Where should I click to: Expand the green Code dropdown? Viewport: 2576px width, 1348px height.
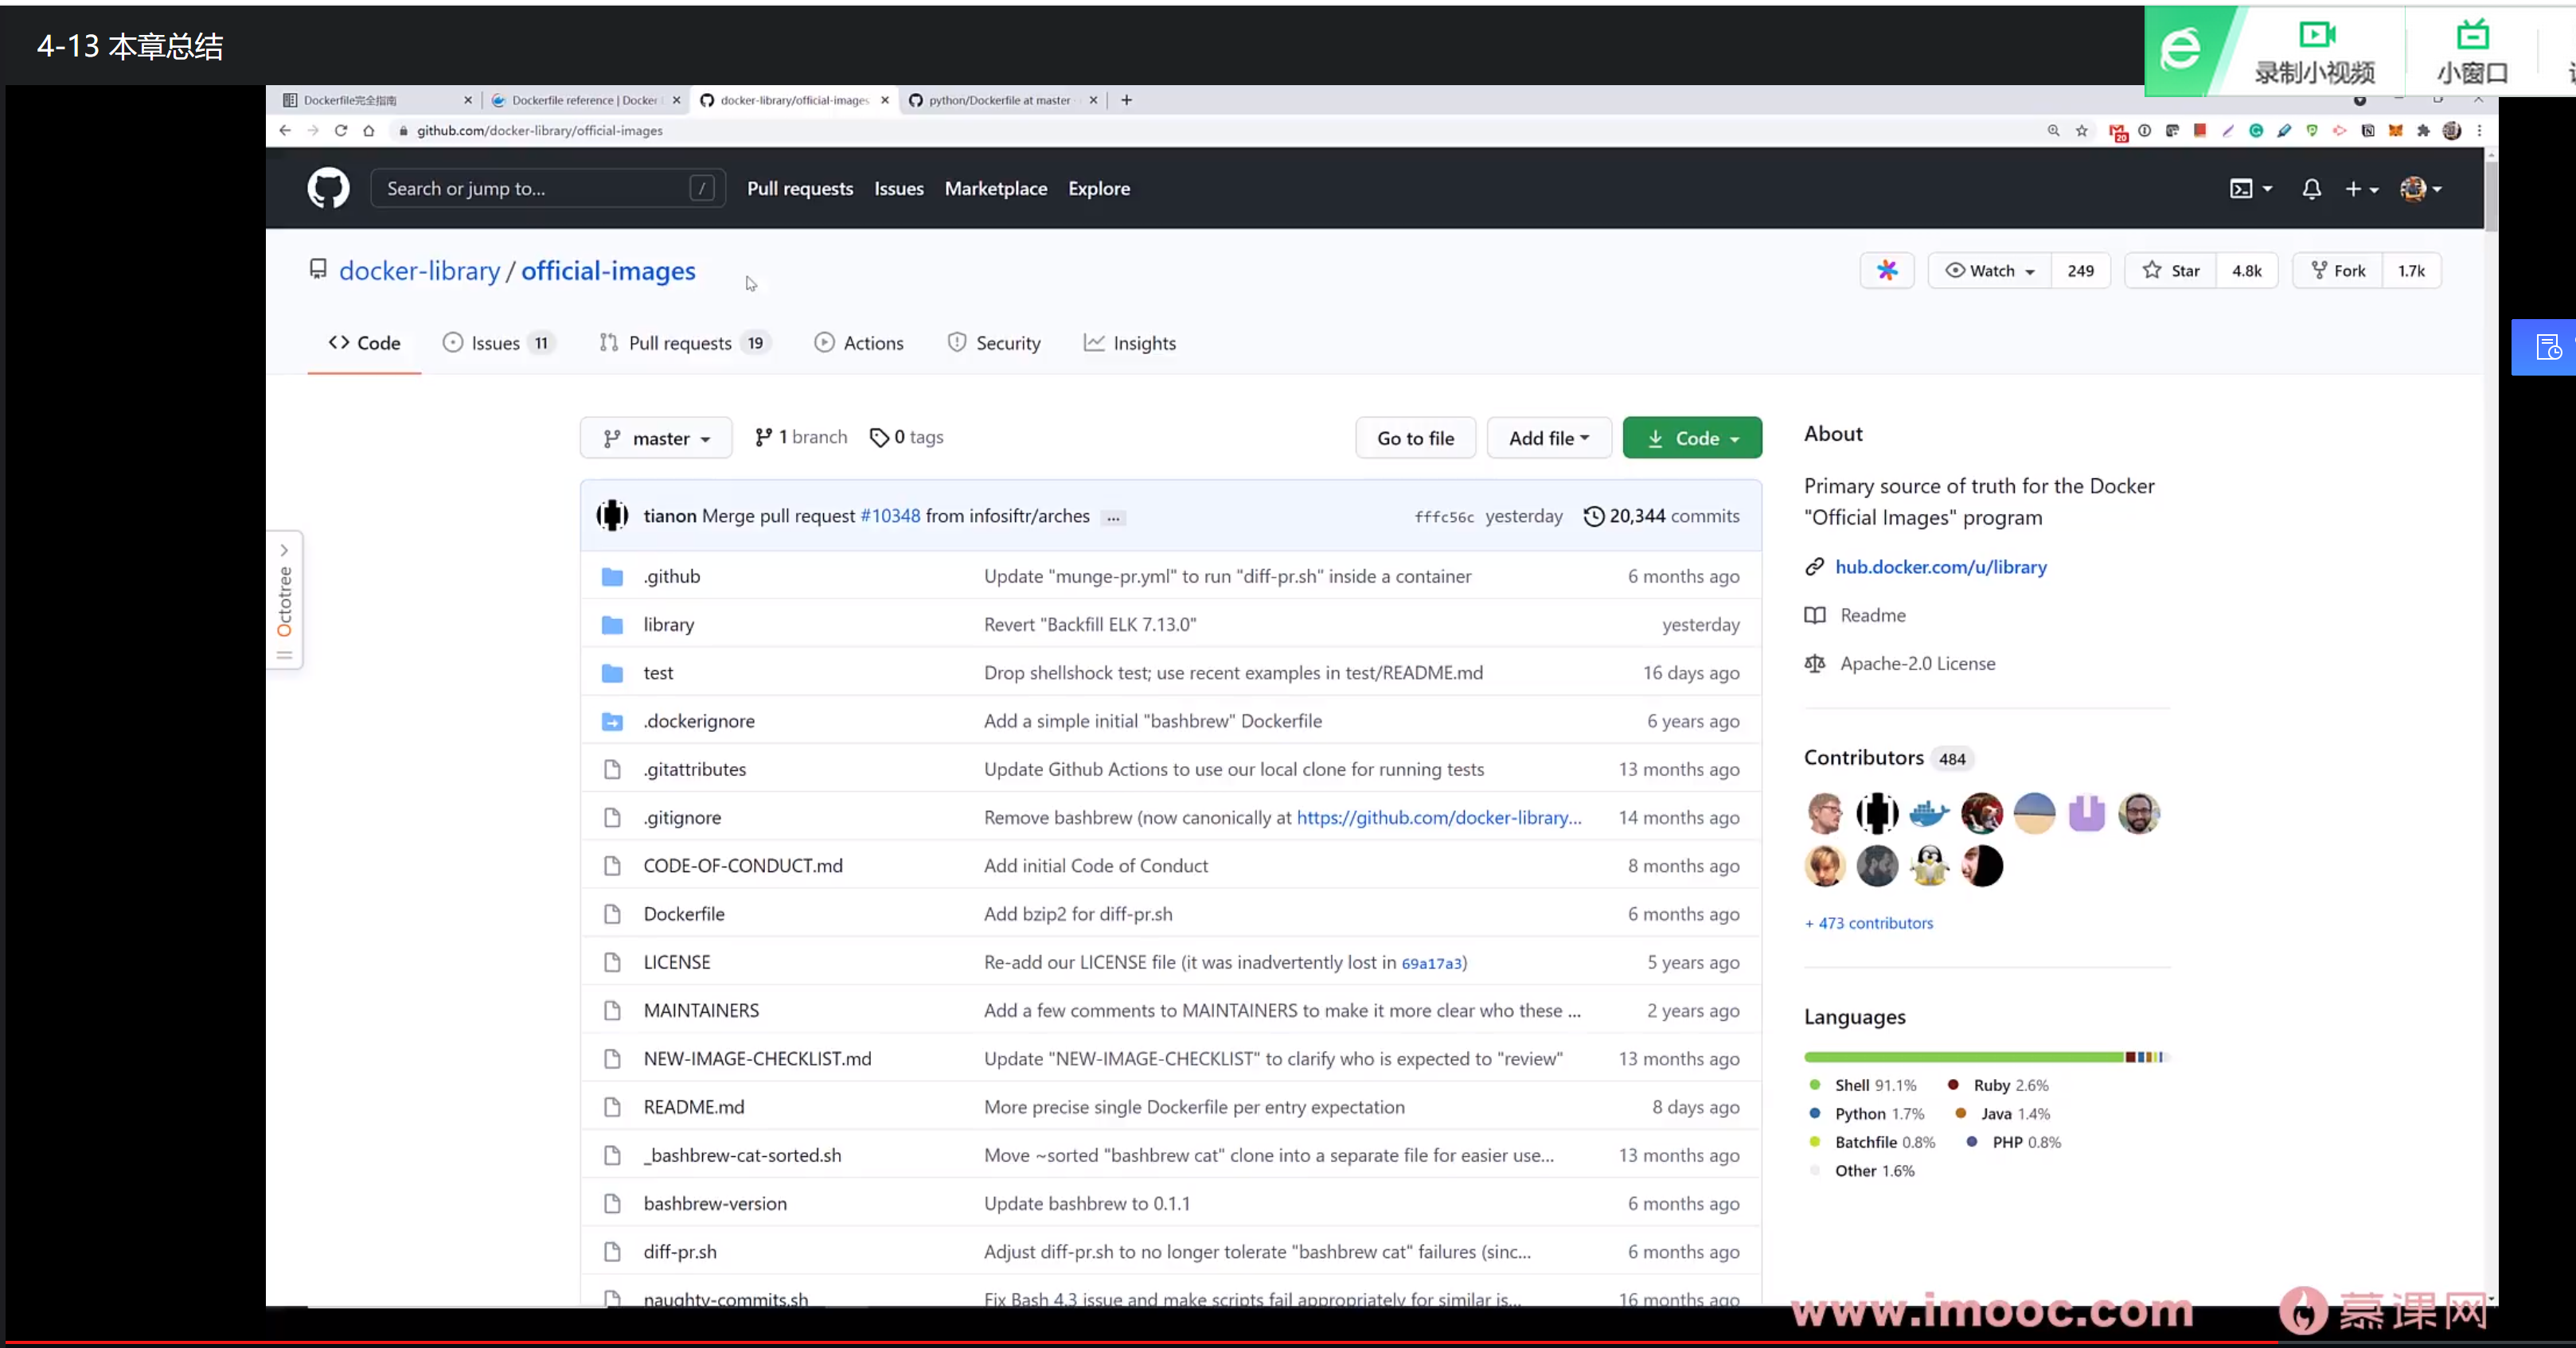(x=1692, y=438)
